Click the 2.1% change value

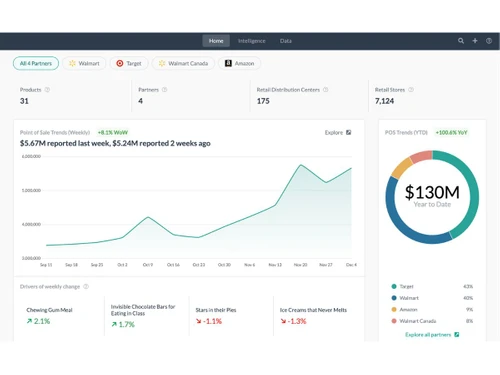pos(42,321)
